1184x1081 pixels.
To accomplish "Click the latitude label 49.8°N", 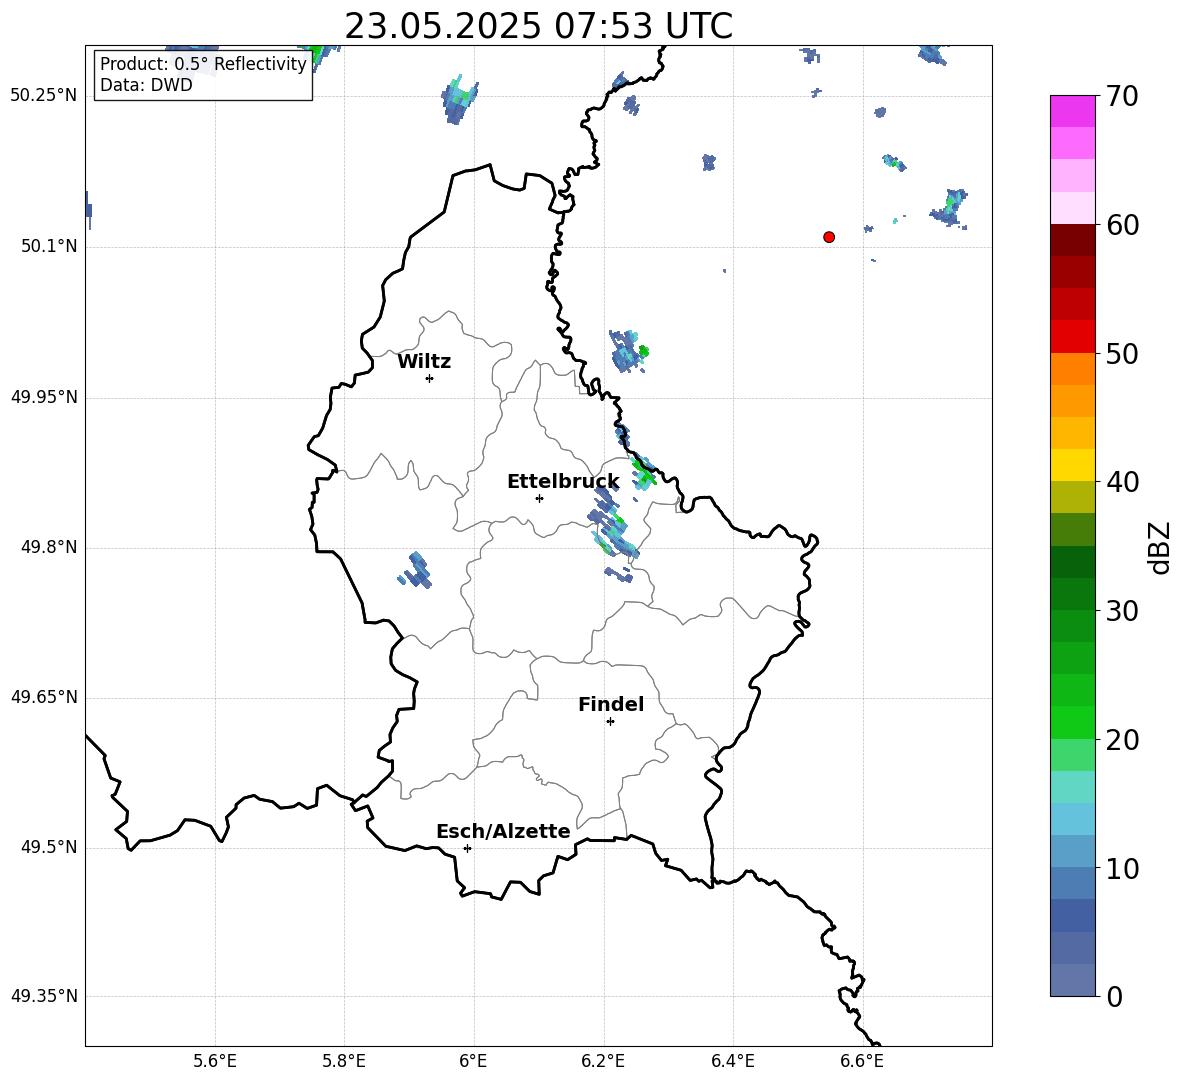I will click(x=49, y=547).
